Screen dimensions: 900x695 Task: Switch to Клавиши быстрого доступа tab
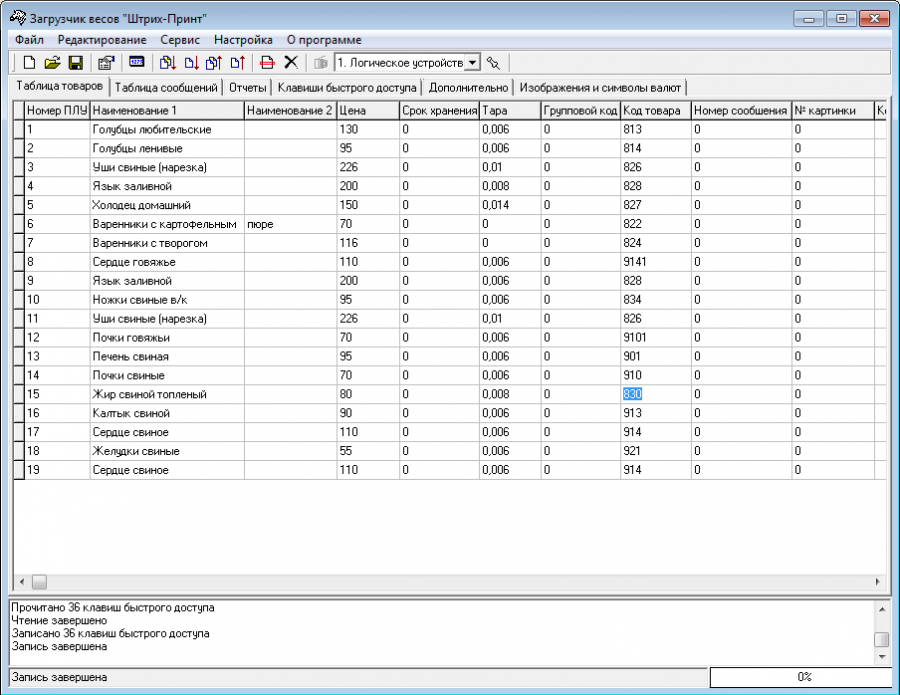[347, 88]
